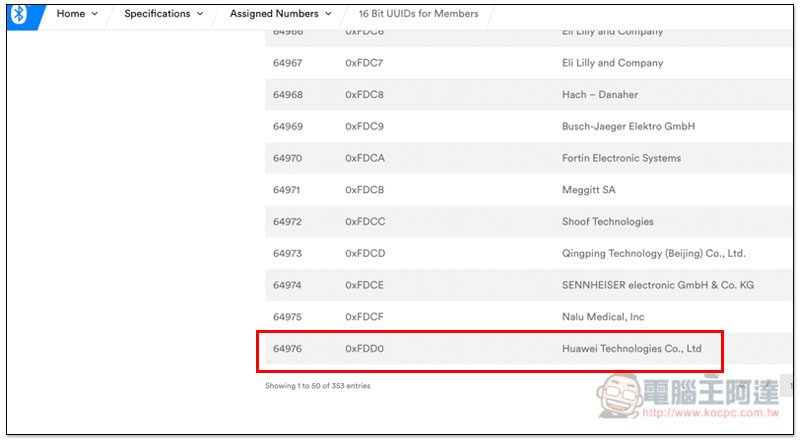Select the Hach – Danaher row
Screen dimensions: 800x440
599,94
